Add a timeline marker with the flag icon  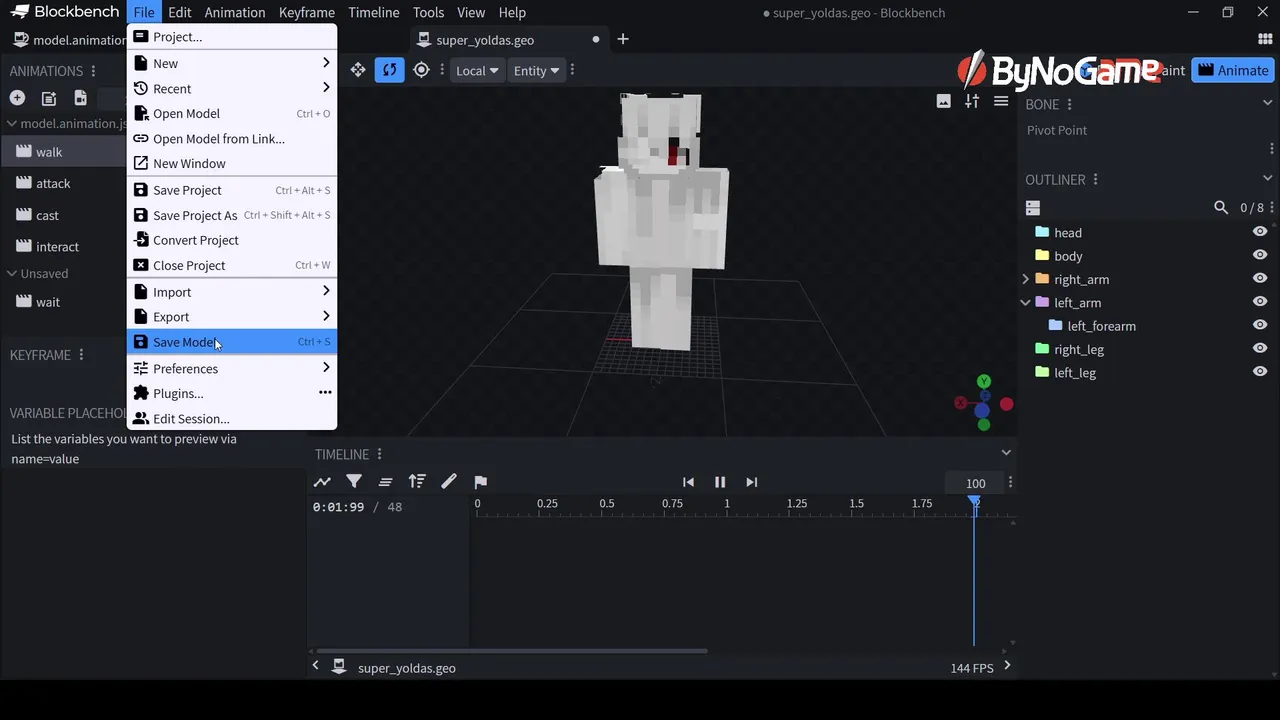click(x=480, y=482)
